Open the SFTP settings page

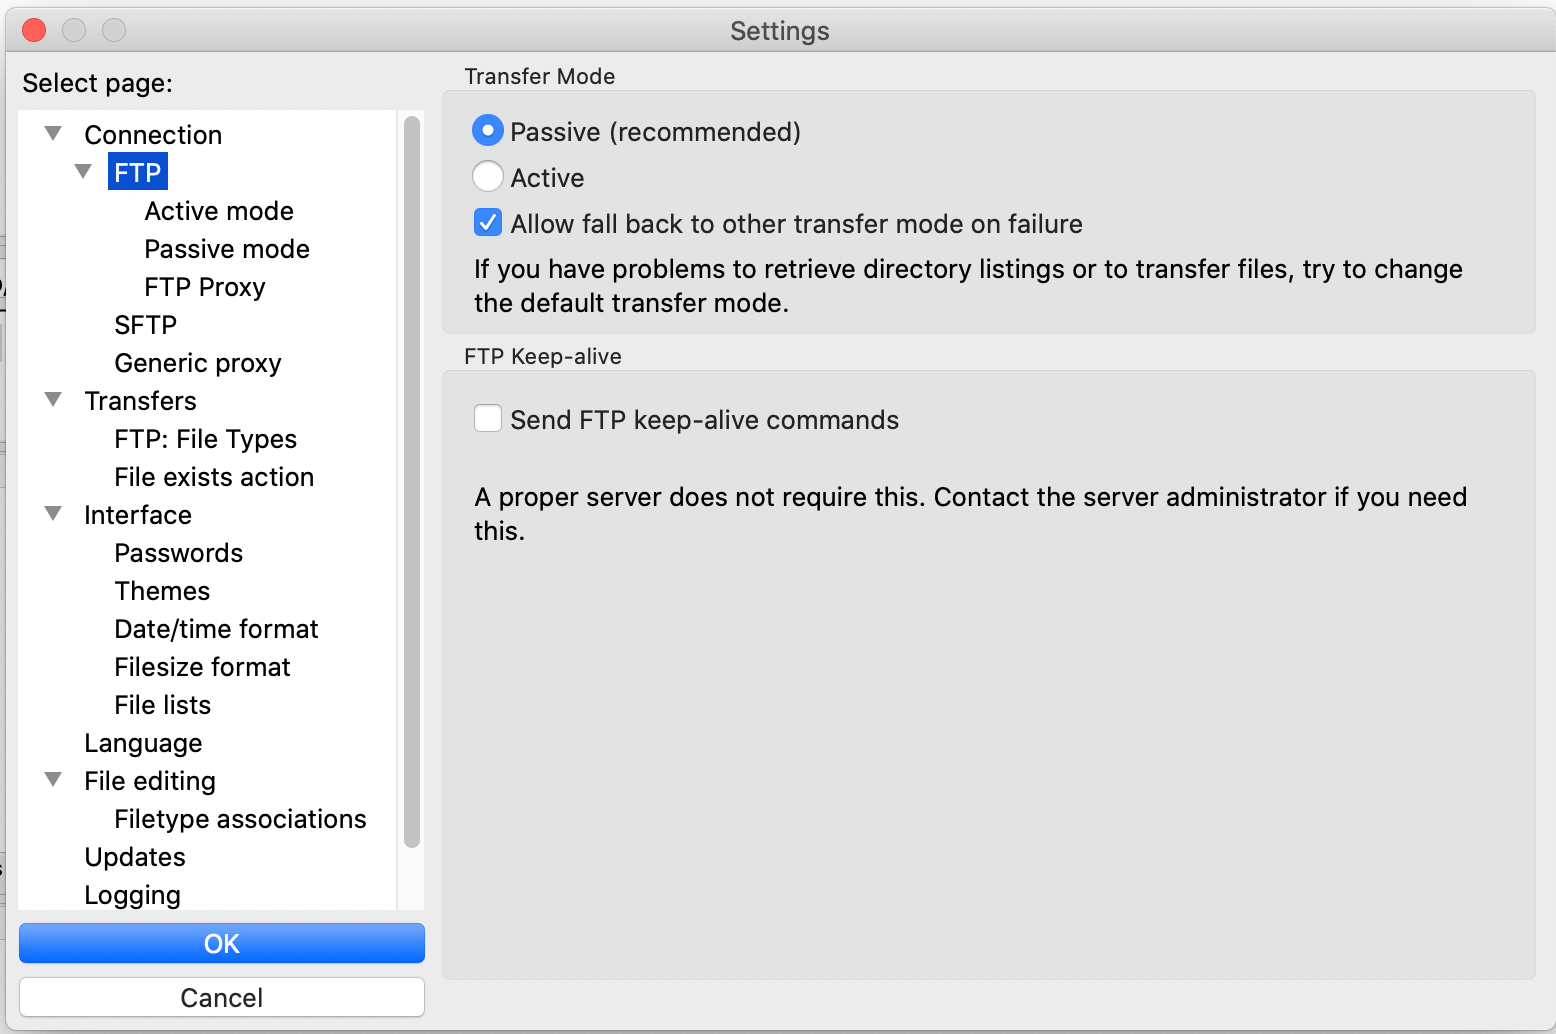(145, 325)
